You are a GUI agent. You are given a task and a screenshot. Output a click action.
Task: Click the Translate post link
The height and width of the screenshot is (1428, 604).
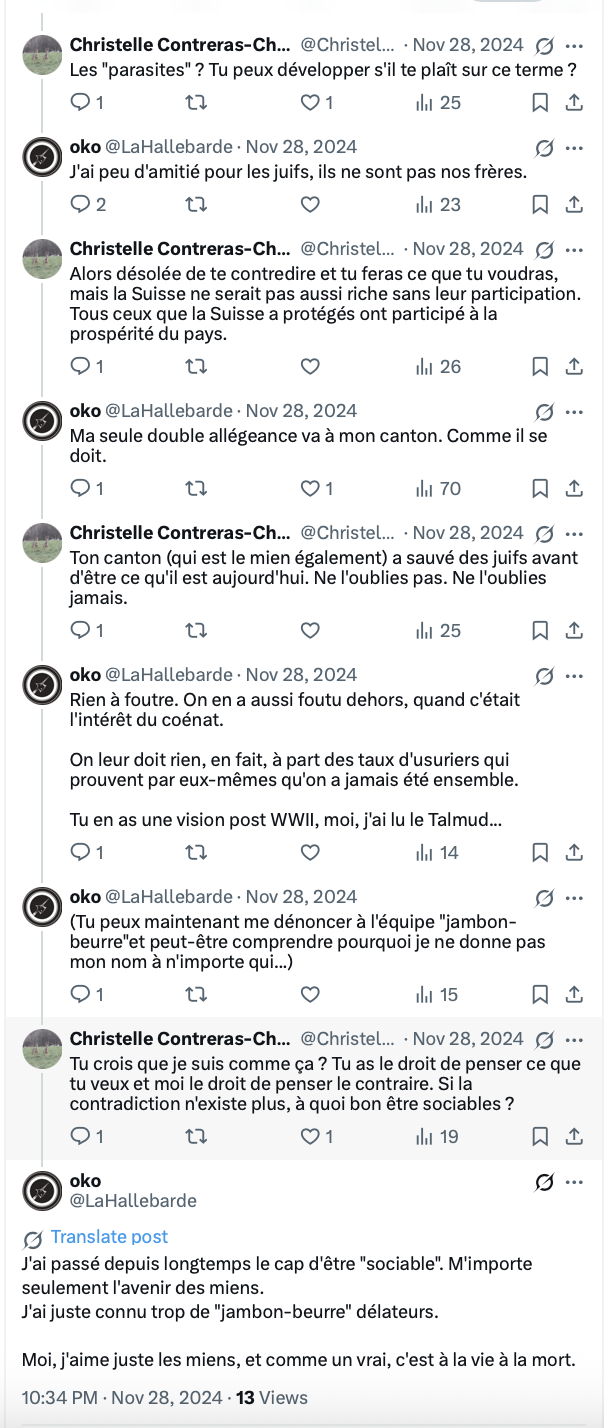[x=109, y=1237]
